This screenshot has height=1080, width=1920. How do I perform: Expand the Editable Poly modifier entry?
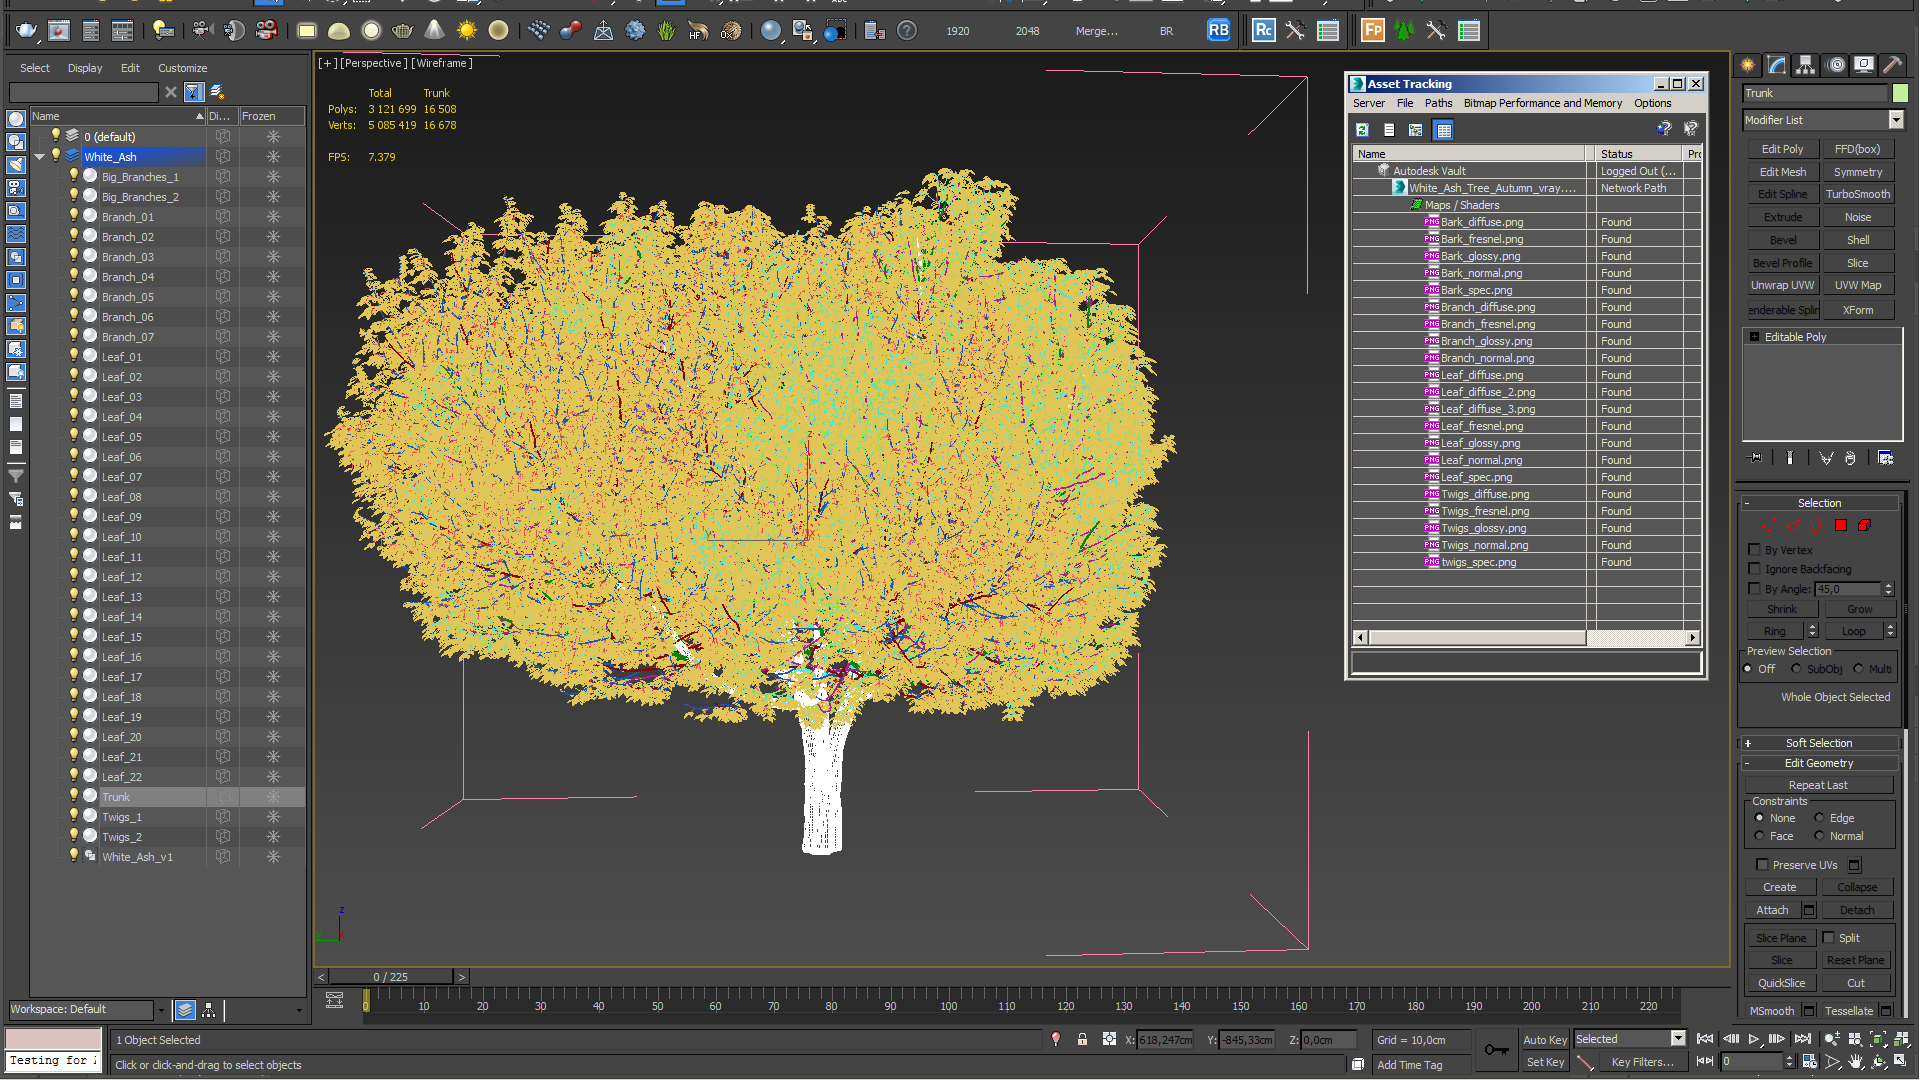pos(1755,337)
